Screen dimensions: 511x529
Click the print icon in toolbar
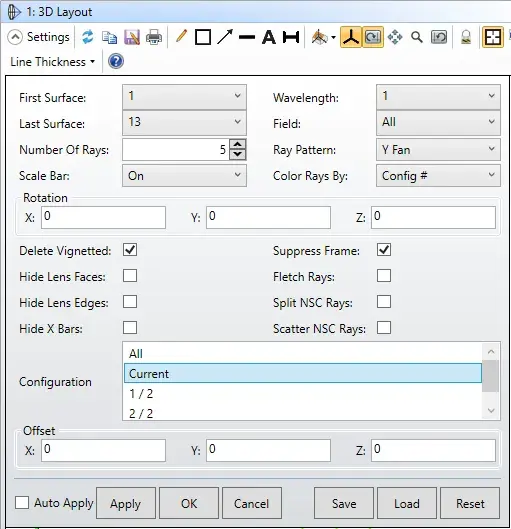154,37
